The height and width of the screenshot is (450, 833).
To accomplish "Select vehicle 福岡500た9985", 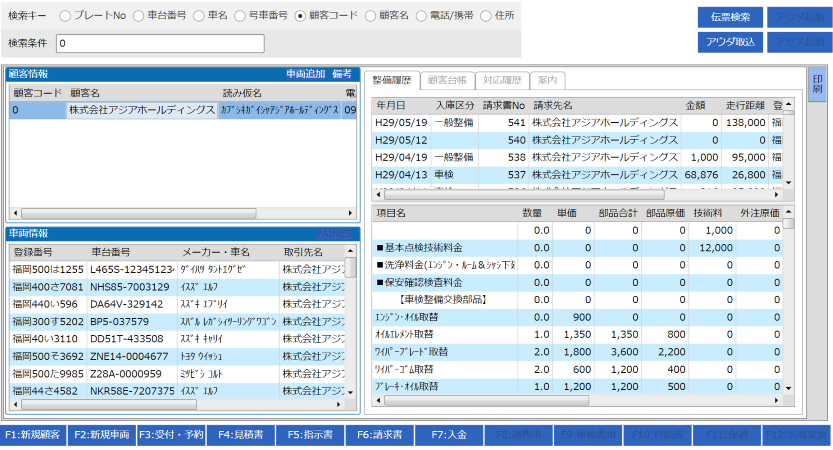I will point(177,373).
